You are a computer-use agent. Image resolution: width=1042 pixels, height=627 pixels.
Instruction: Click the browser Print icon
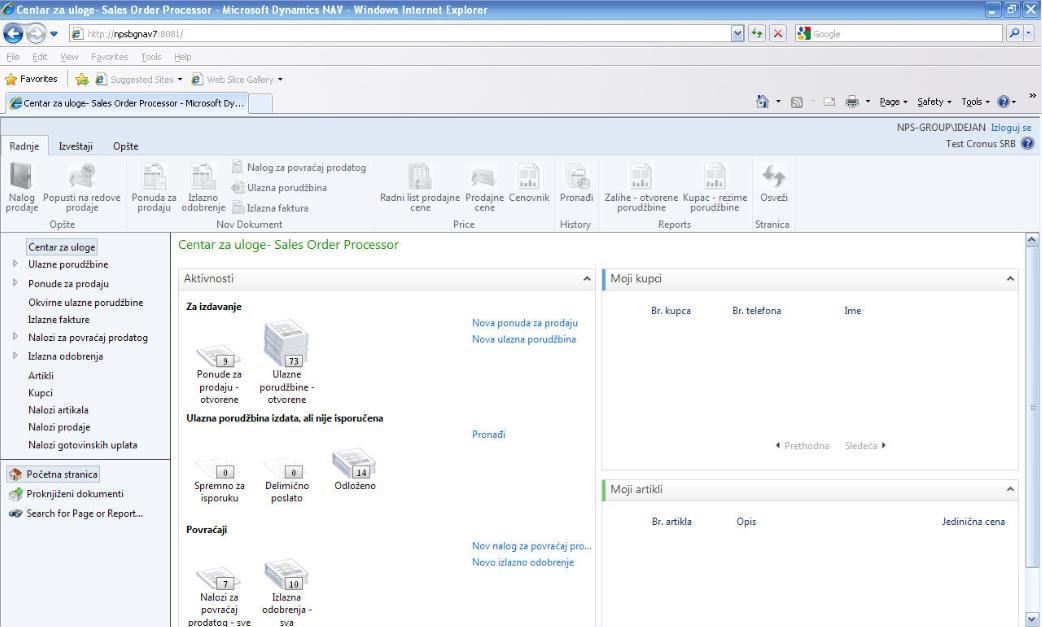click(852, 102)
